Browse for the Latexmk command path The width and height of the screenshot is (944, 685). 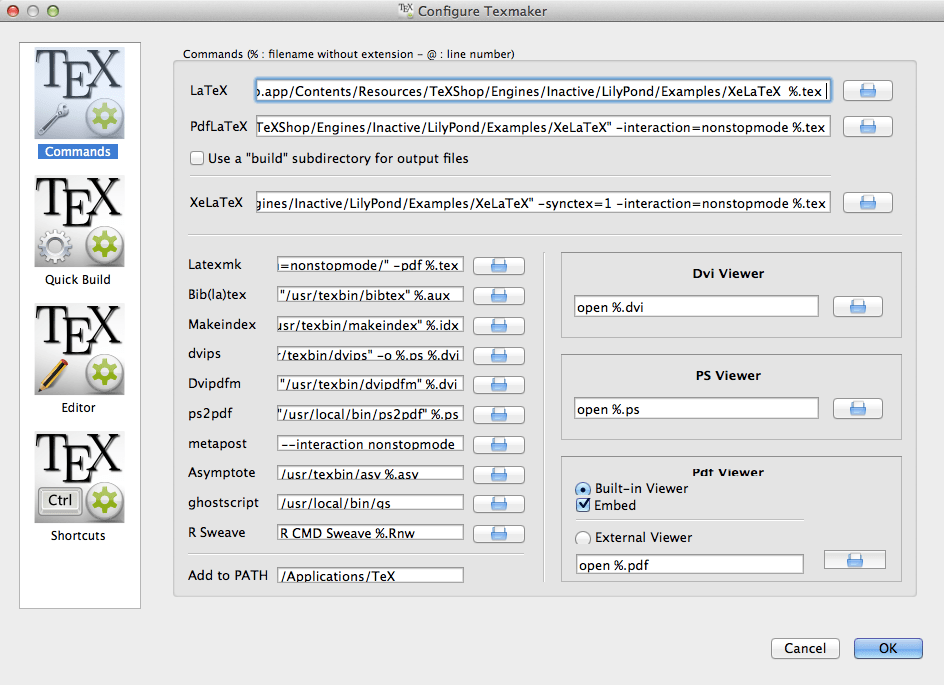[498, 265]
